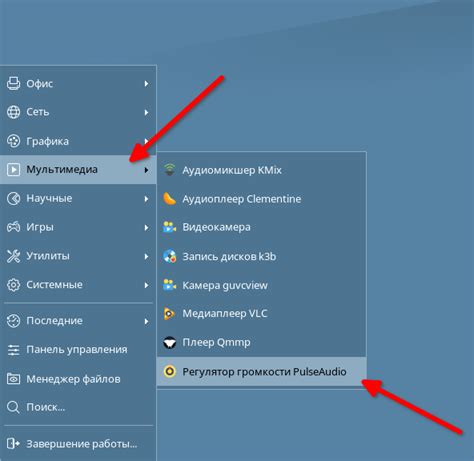
Task: Click the globe icon beside Сеть
Action: 13,112
